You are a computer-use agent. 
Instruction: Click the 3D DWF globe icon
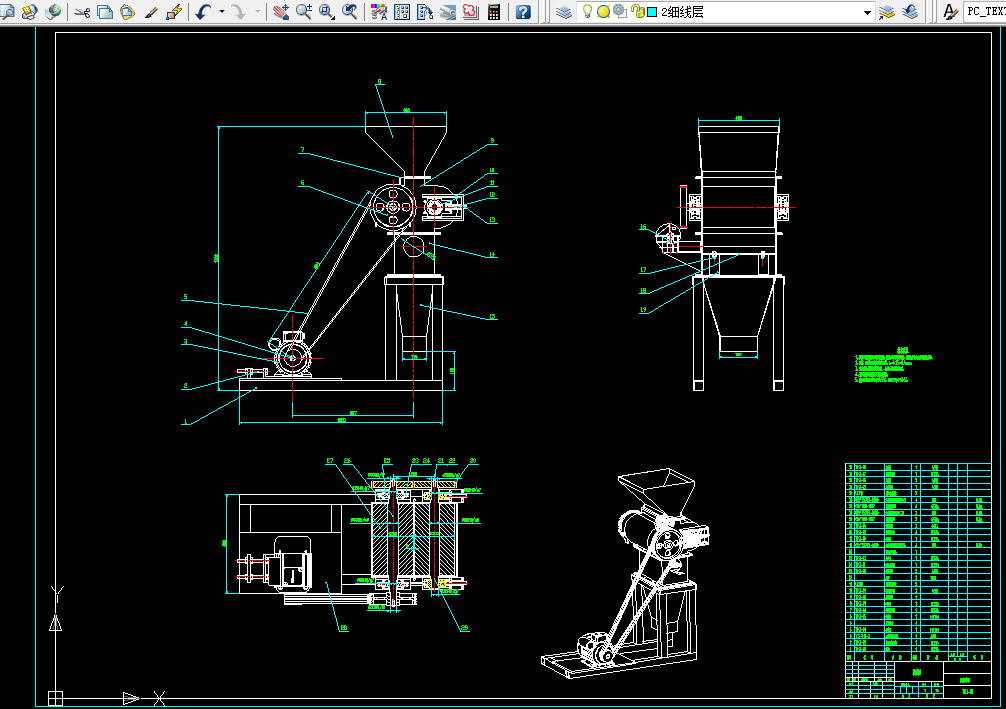tap(53, 12)
